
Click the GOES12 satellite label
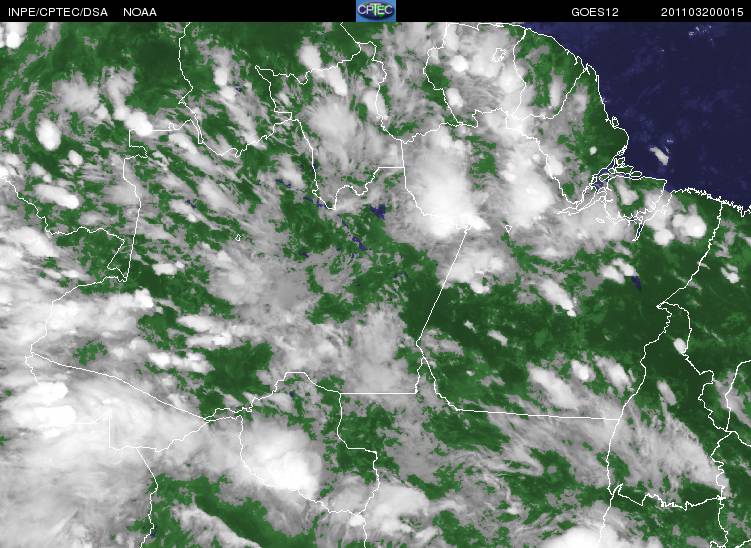click(x=595, y=12)
